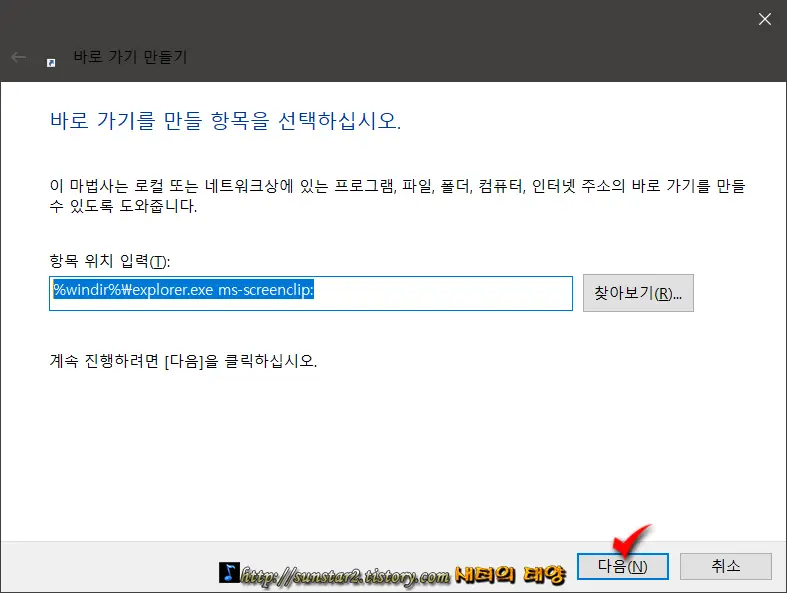The height and width of the screenshot is (593, 787).
Task: Click the wizard description starting 이 마법사는
Action: (x=397, y=196)
